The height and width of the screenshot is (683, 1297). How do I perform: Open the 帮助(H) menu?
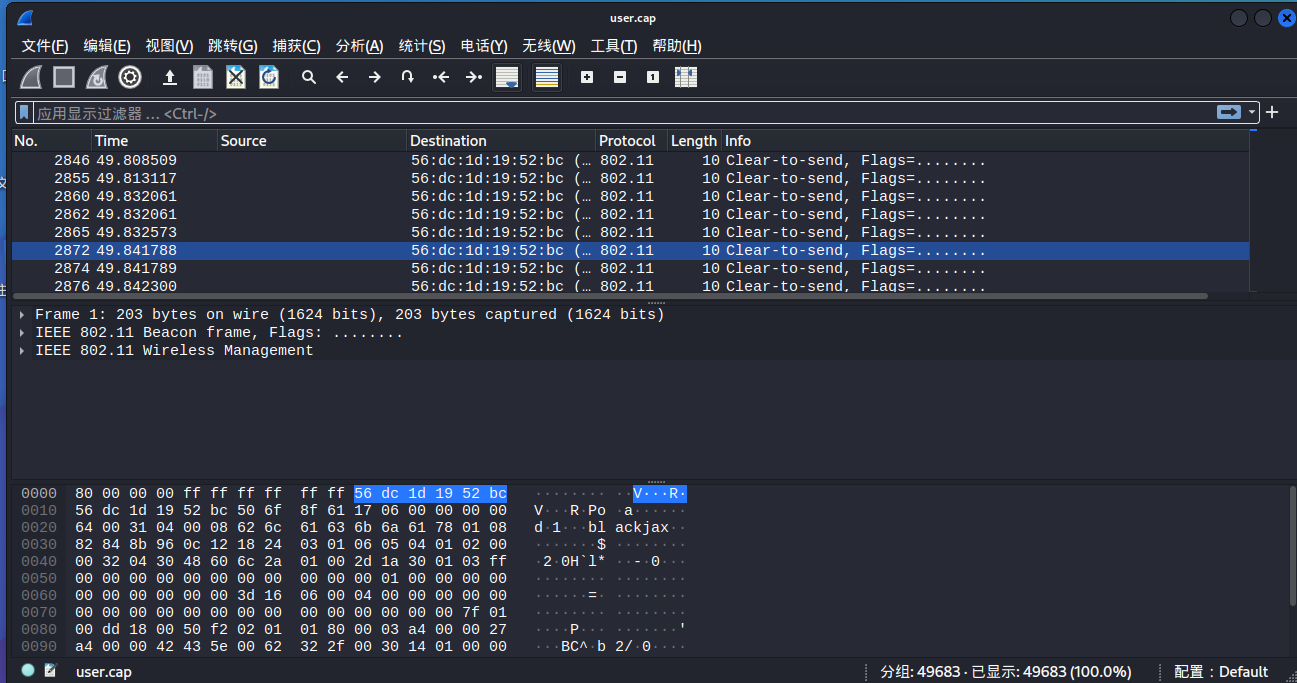677,46
